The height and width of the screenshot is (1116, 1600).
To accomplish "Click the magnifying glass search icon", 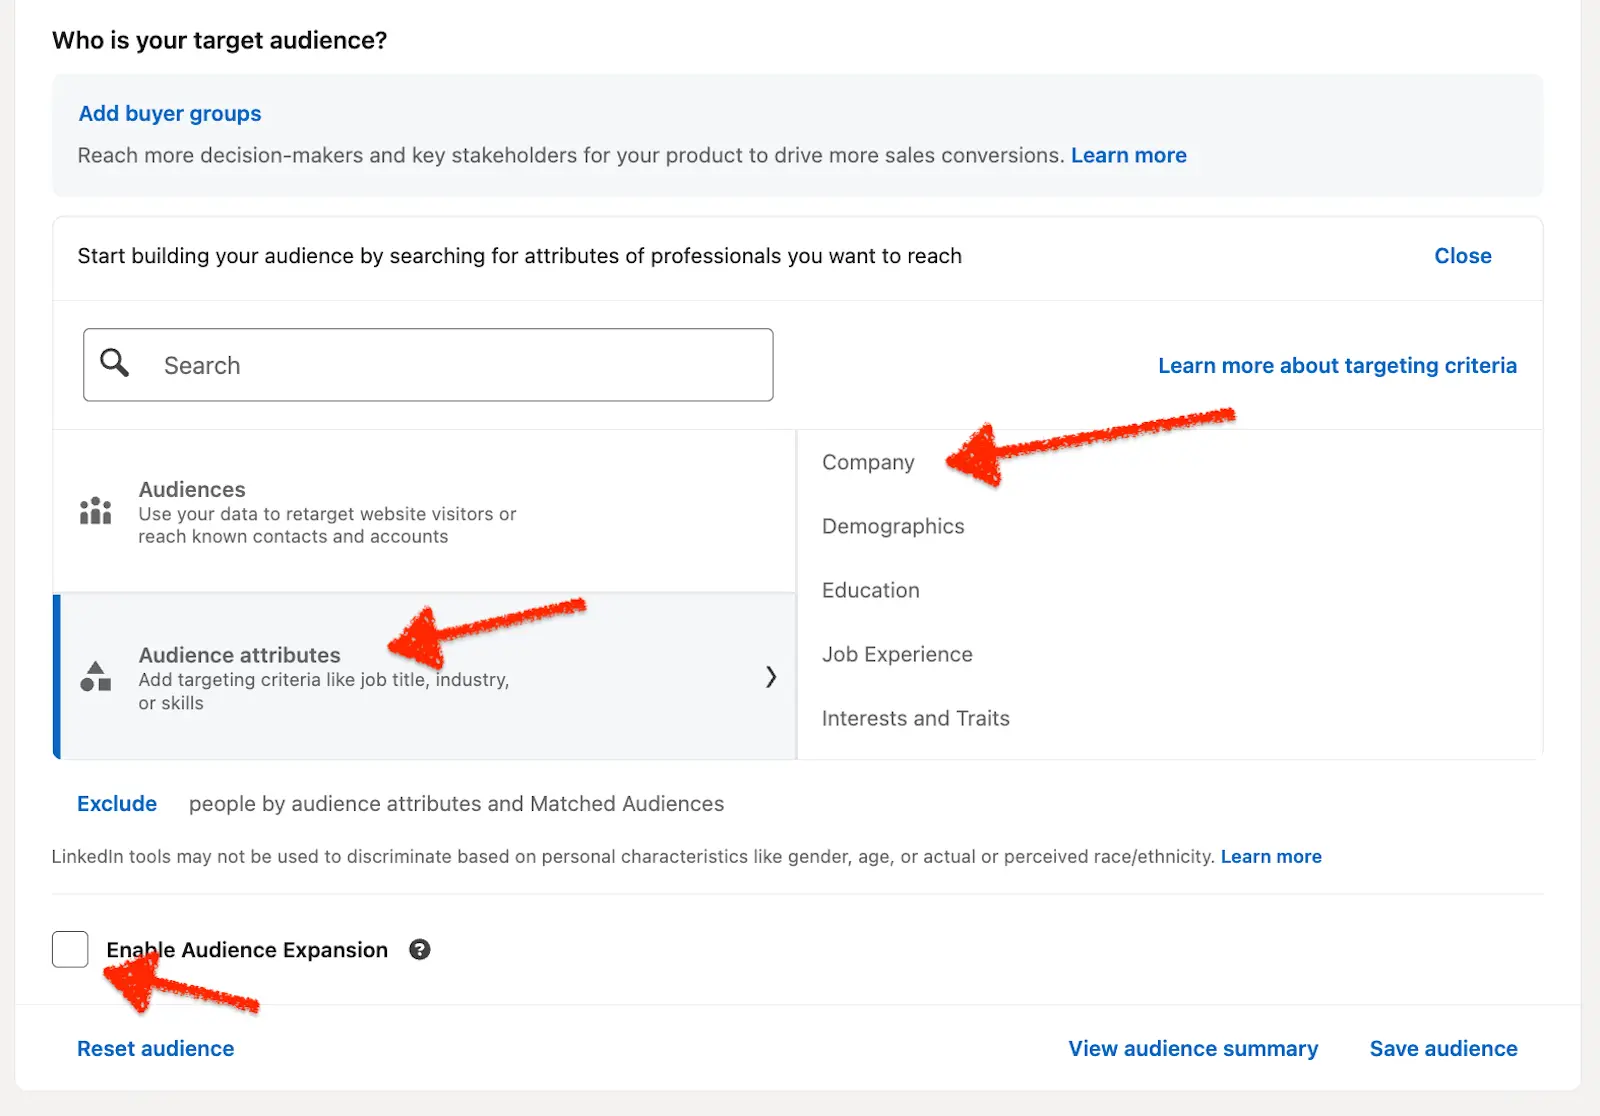I will (x=115, y=363).
